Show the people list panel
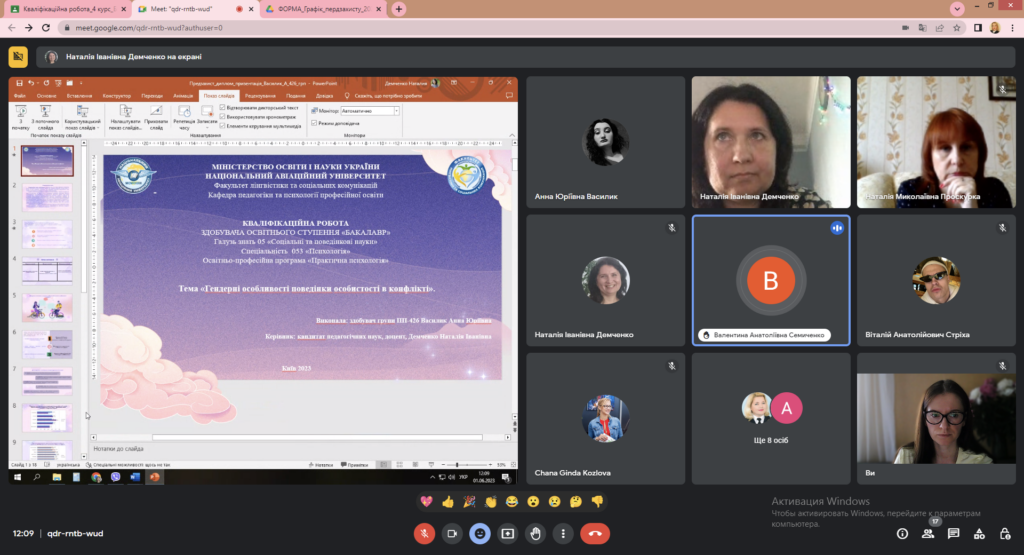Screen dimensions: 1024x555 [x=929, y=534]
